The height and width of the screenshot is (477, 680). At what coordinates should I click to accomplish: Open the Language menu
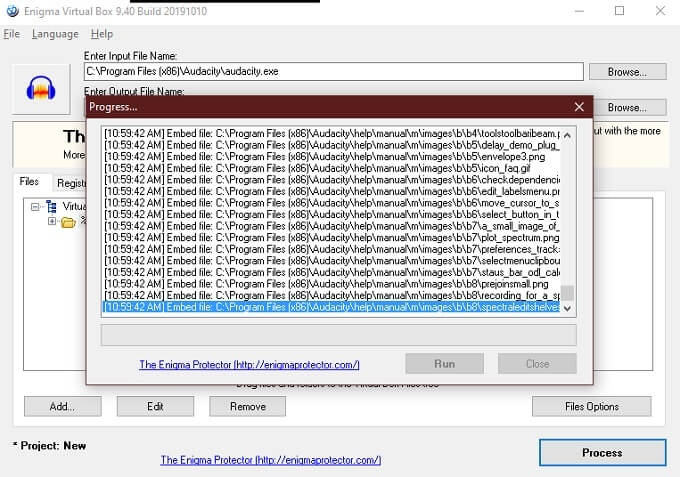(55, 34)
